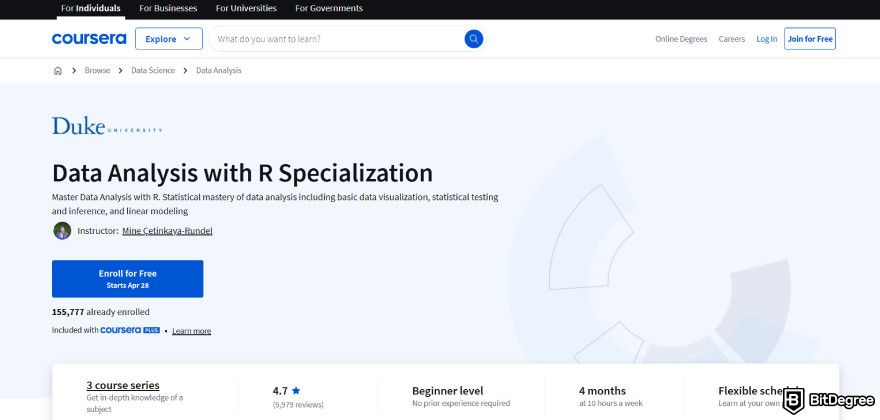Click the Enroll for Free button
Screen dimensions: 880x420
(x=127, y=279)
